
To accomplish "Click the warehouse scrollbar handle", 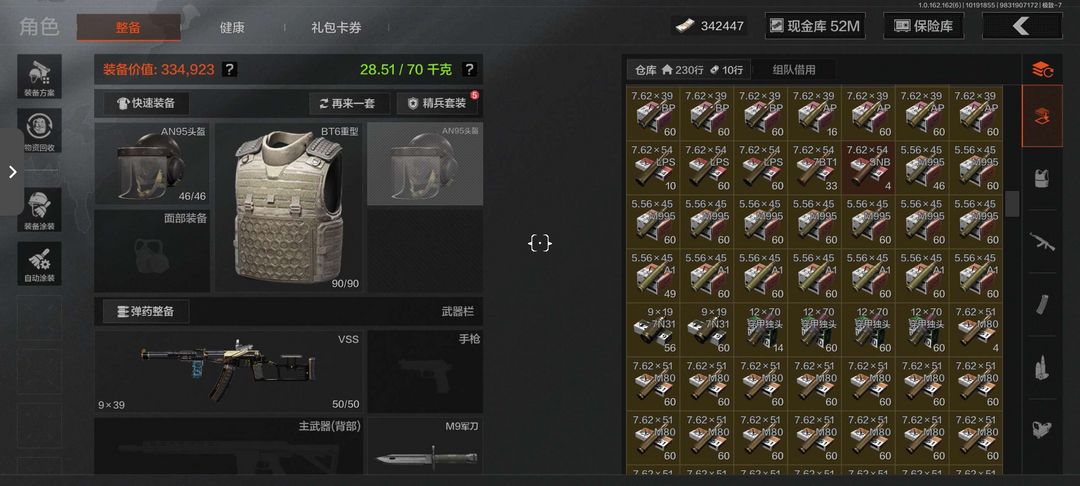I will click(1011, 204).
